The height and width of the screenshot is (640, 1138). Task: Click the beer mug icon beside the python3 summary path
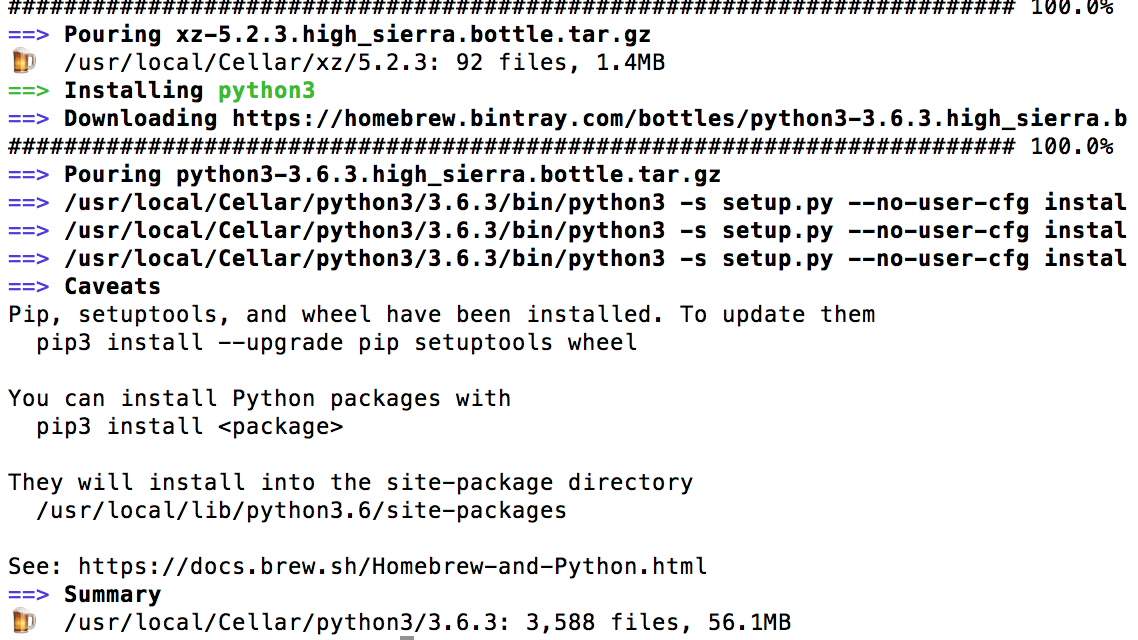click(x=22, y=623)
